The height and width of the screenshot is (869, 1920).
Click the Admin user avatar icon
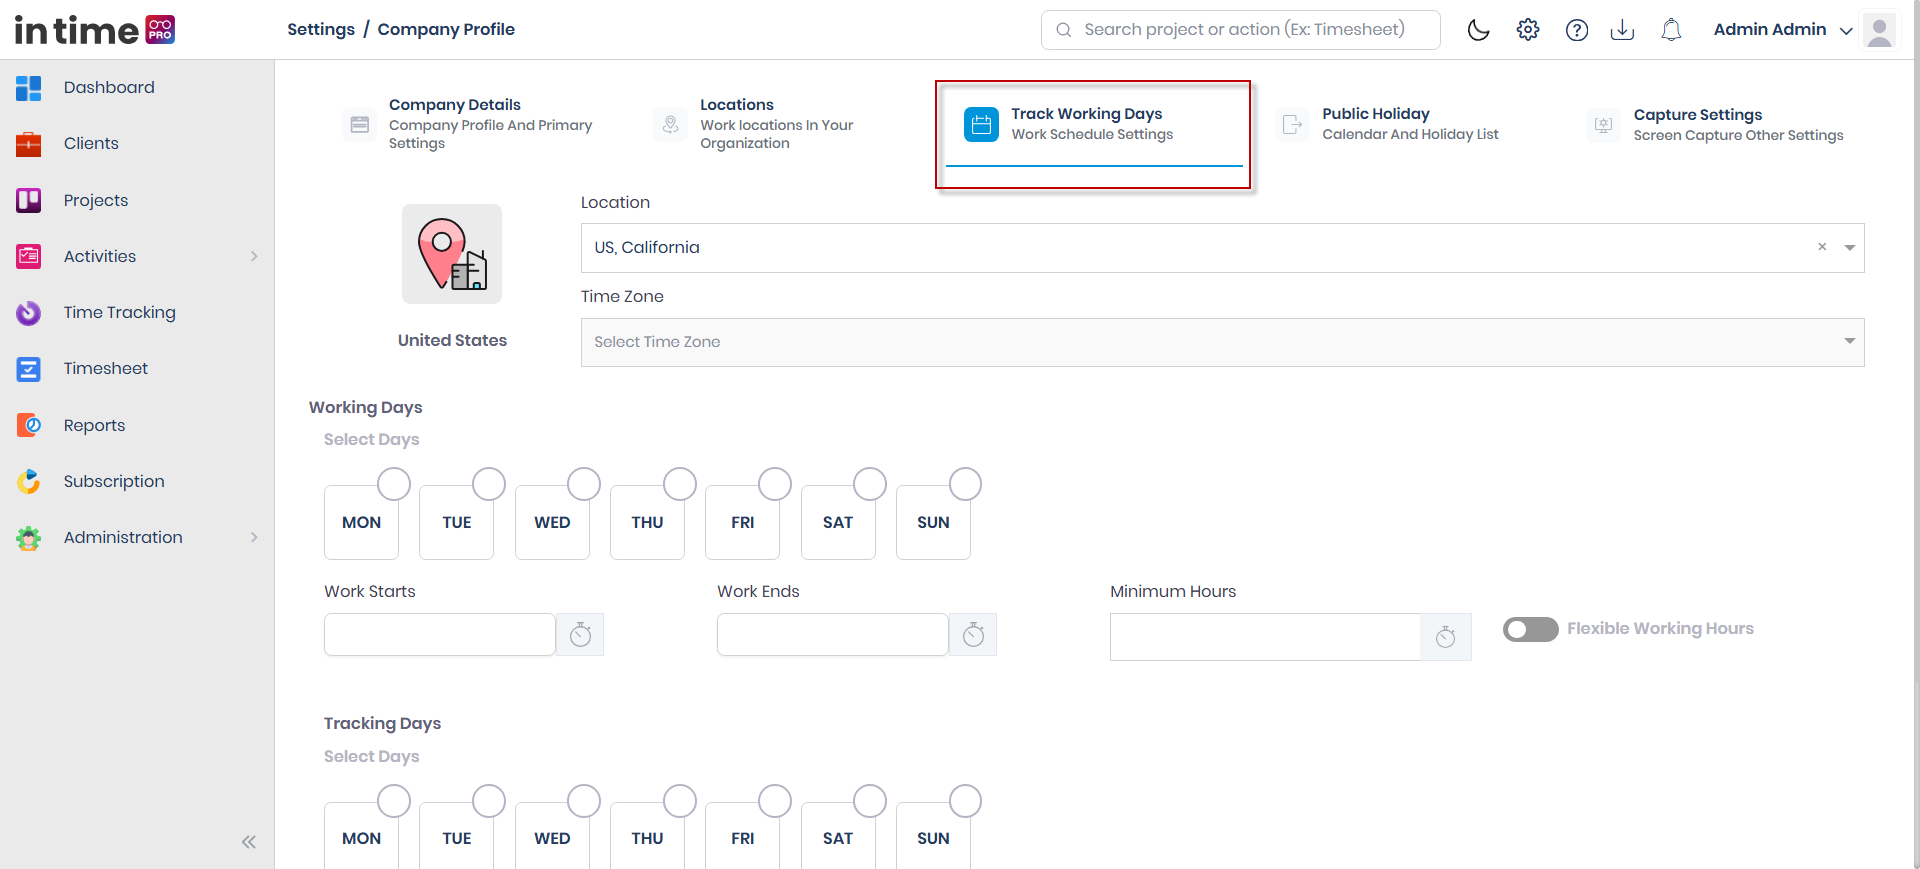1879,30
